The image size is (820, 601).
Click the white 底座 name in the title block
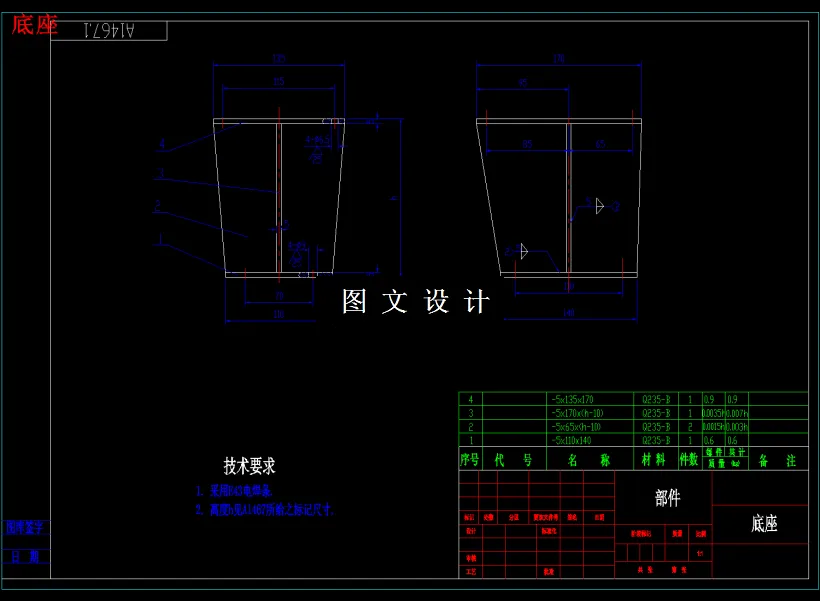point(764,523)
